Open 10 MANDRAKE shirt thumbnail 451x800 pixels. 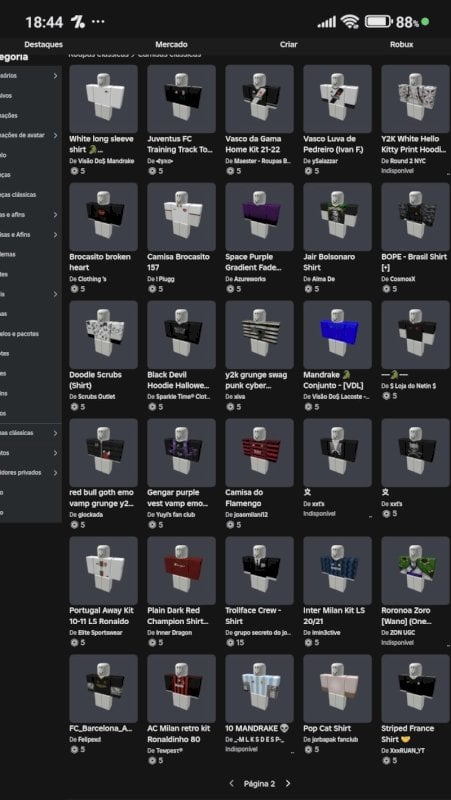pyautogui.click(x=259, y=688)
